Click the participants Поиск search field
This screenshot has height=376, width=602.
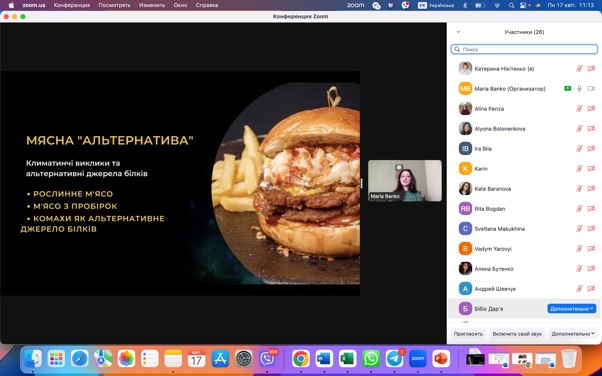click(x=524, y=49)
